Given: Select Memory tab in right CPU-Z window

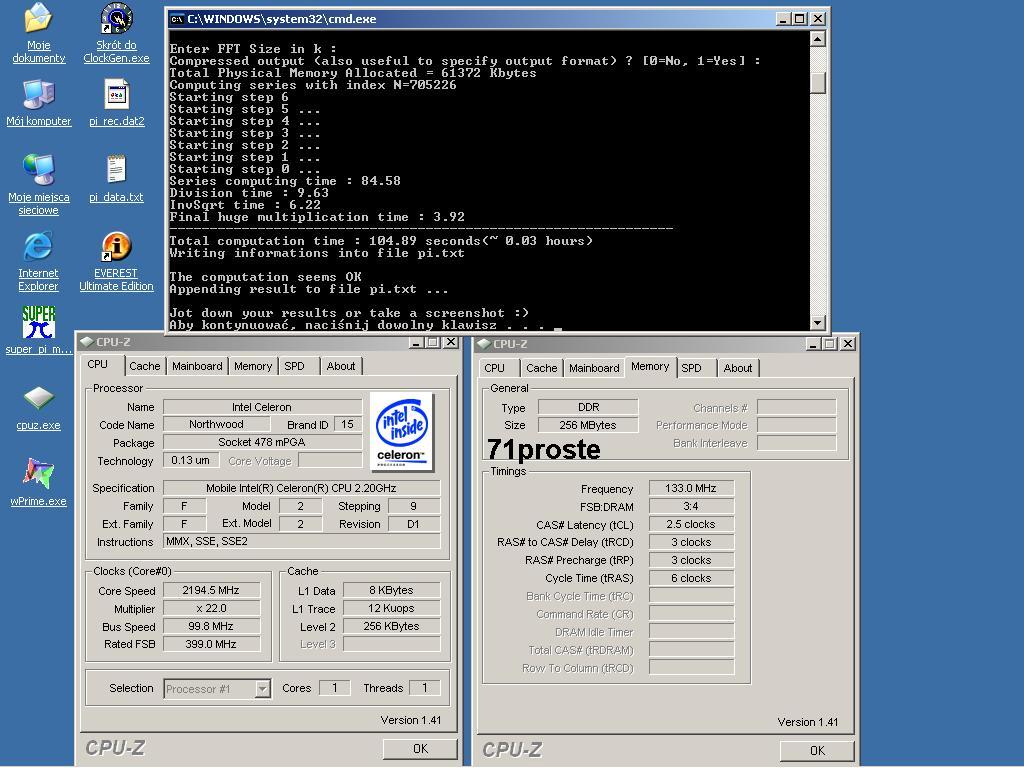Looking at the screenshot, I should coord(650,366).
